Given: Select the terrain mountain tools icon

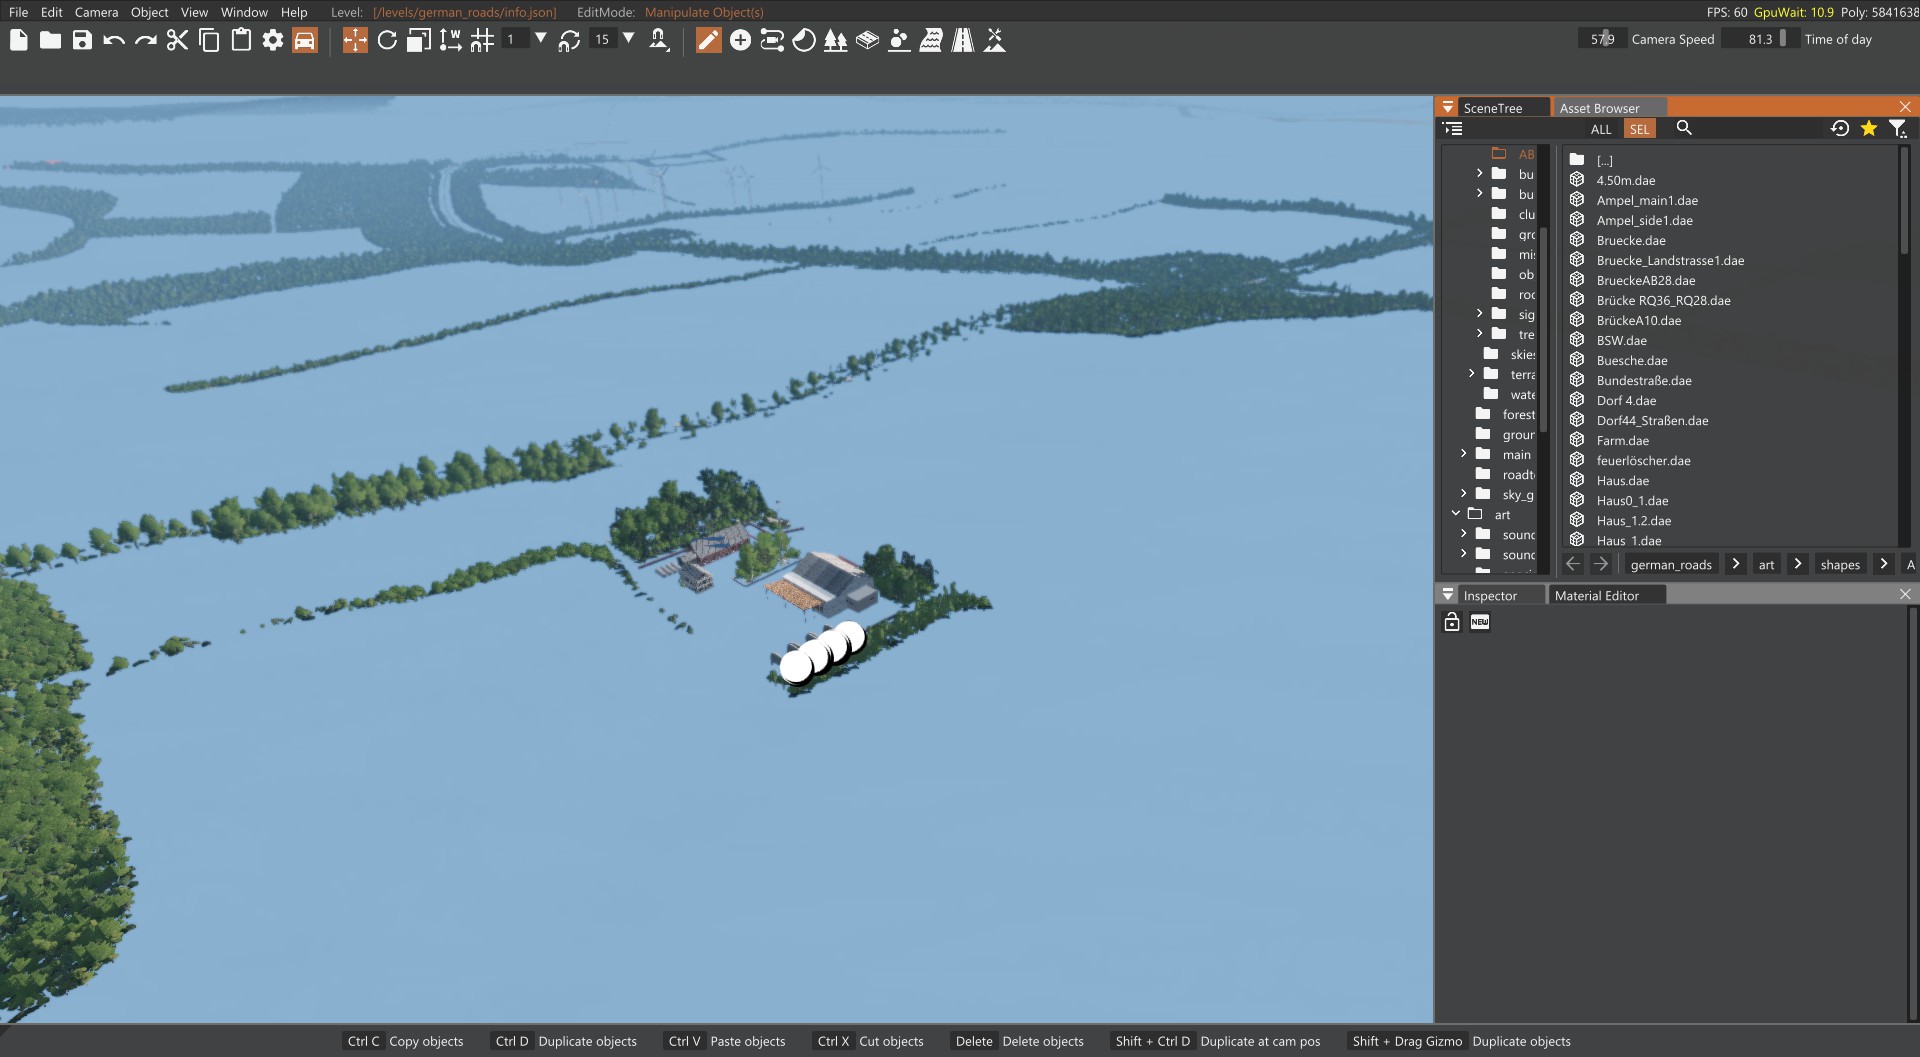Looking at the screenshot, I should pos(995,40).
